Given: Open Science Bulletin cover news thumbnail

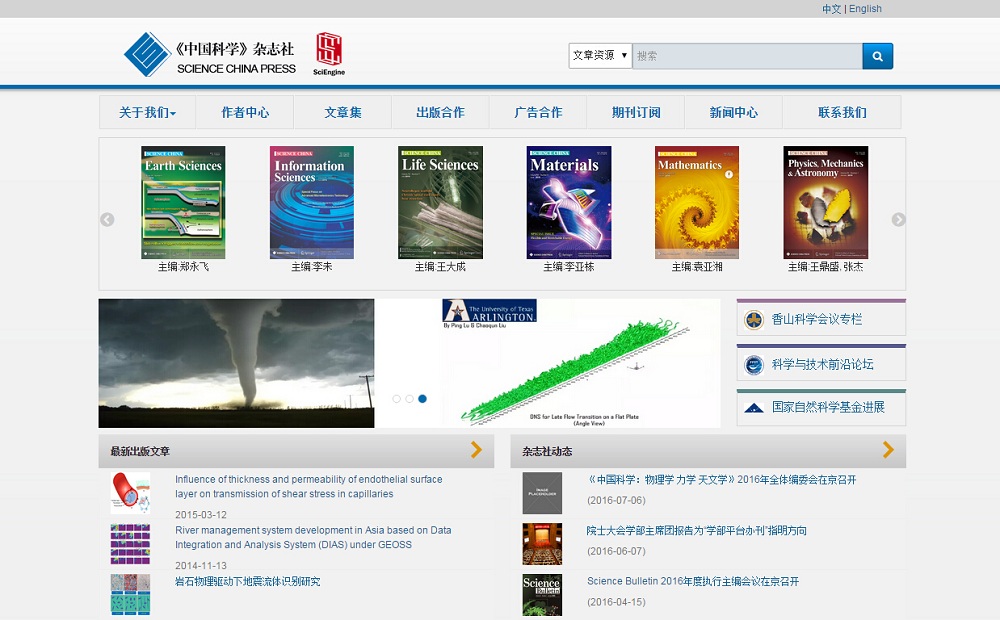Looking at the screenshot, I should (542, 594).
